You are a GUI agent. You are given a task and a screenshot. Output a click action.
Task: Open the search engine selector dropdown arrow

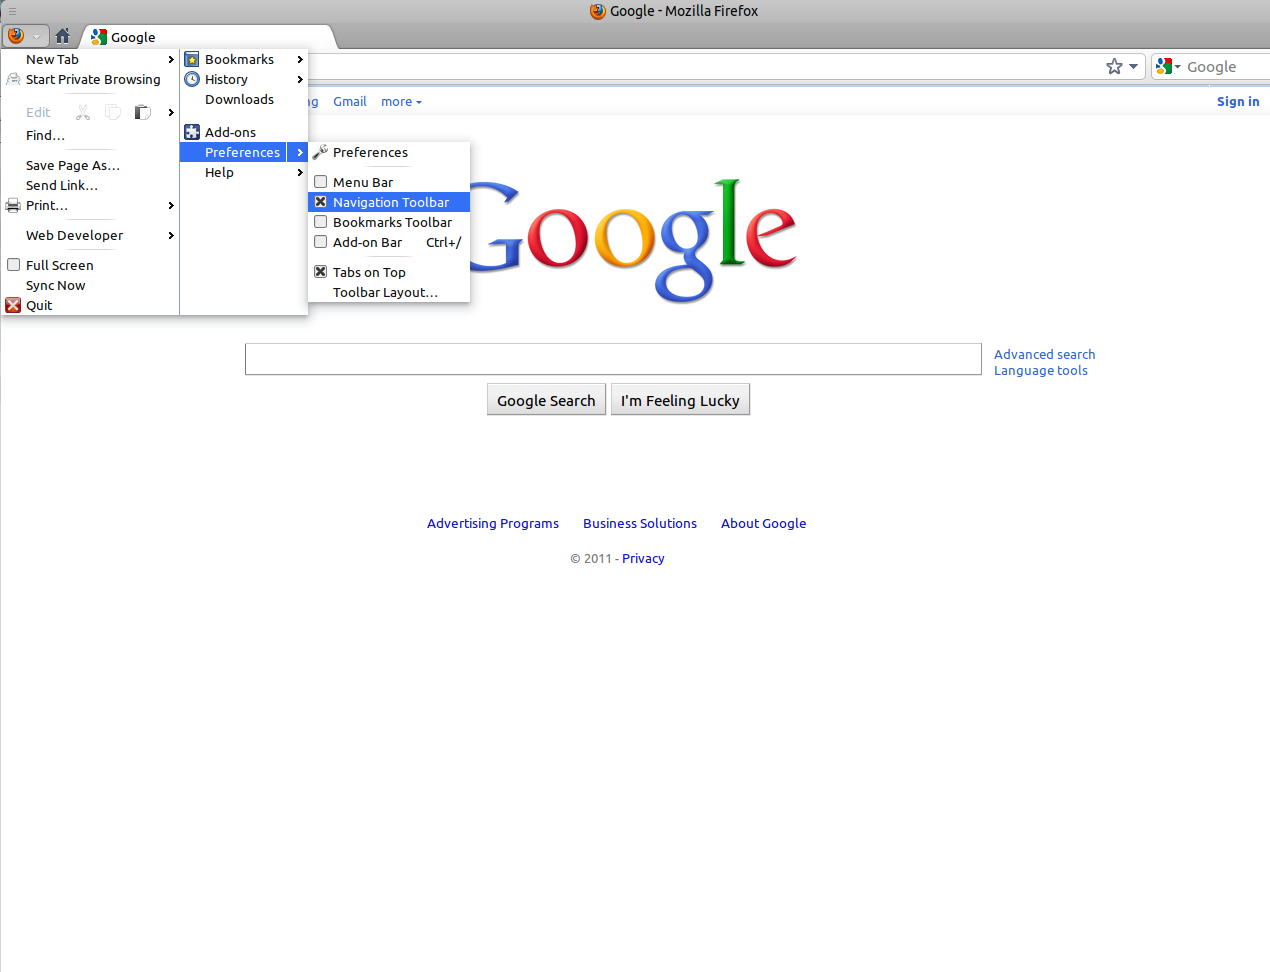(x=1177, y=67)
